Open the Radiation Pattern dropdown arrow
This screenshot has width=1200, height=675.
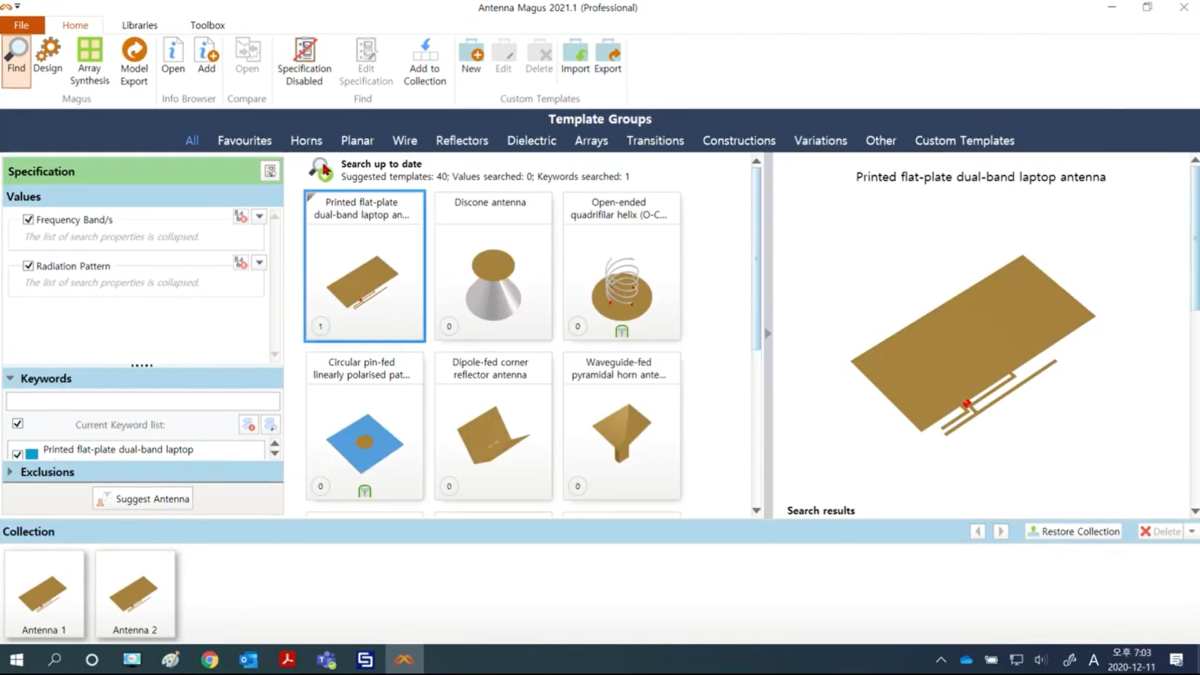(259, 263)
